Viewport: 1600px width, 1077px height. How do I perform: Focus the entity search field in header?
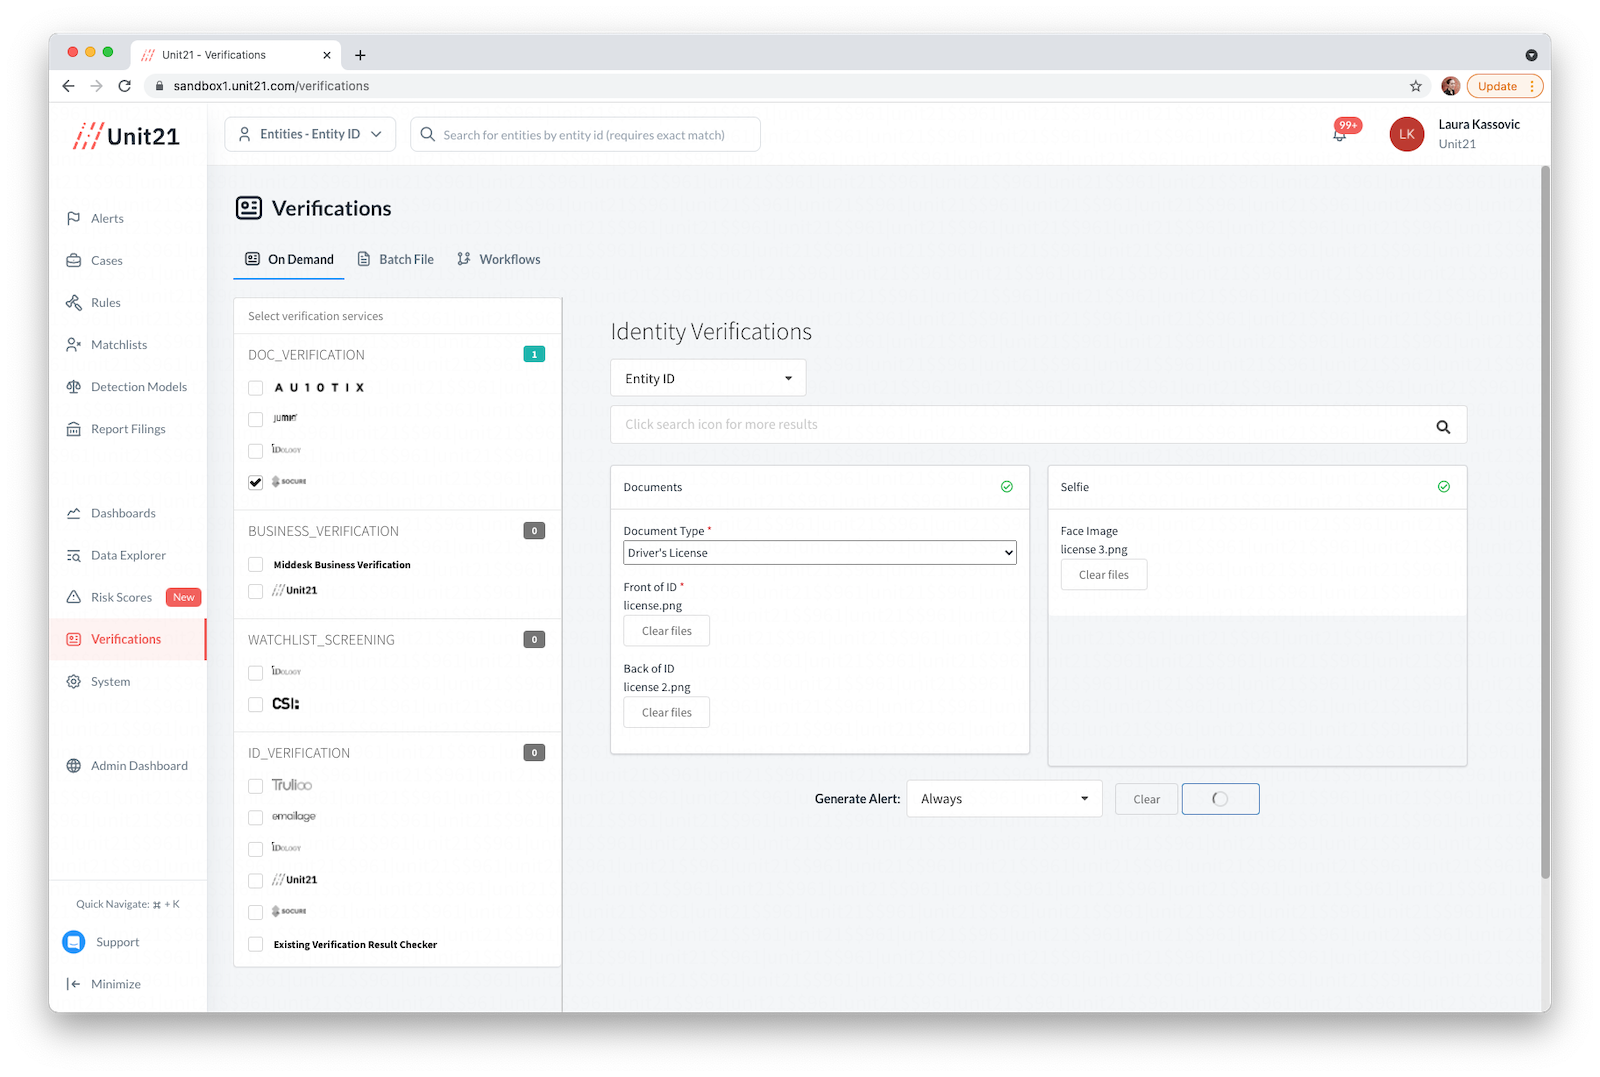(x=585, y=134)
